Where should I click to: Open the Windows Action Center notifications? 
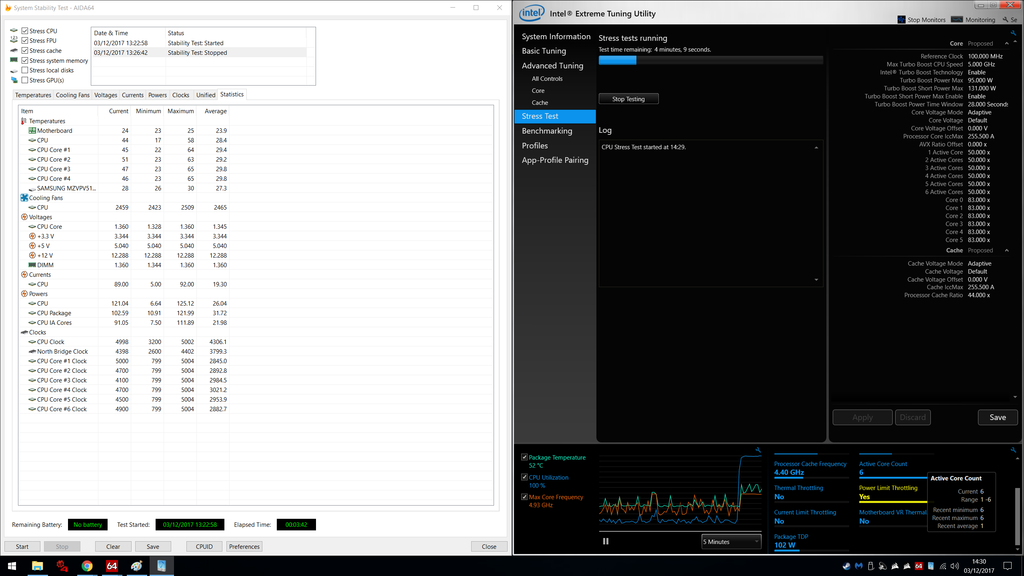pos(1008,566)
